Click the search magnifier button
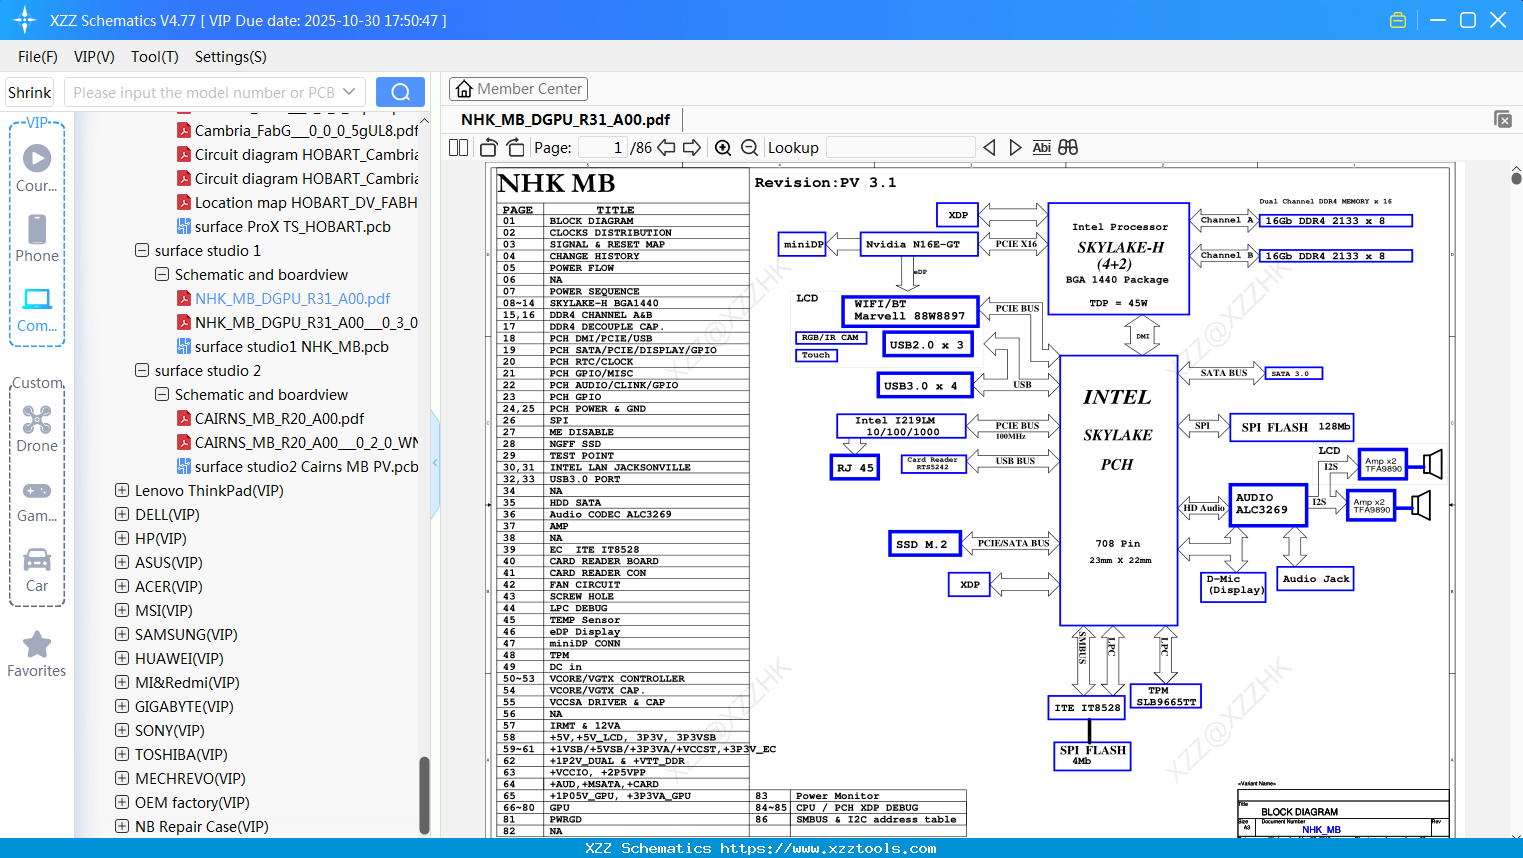This screenshot has width=1523, height=858. (x=400, y=92)
